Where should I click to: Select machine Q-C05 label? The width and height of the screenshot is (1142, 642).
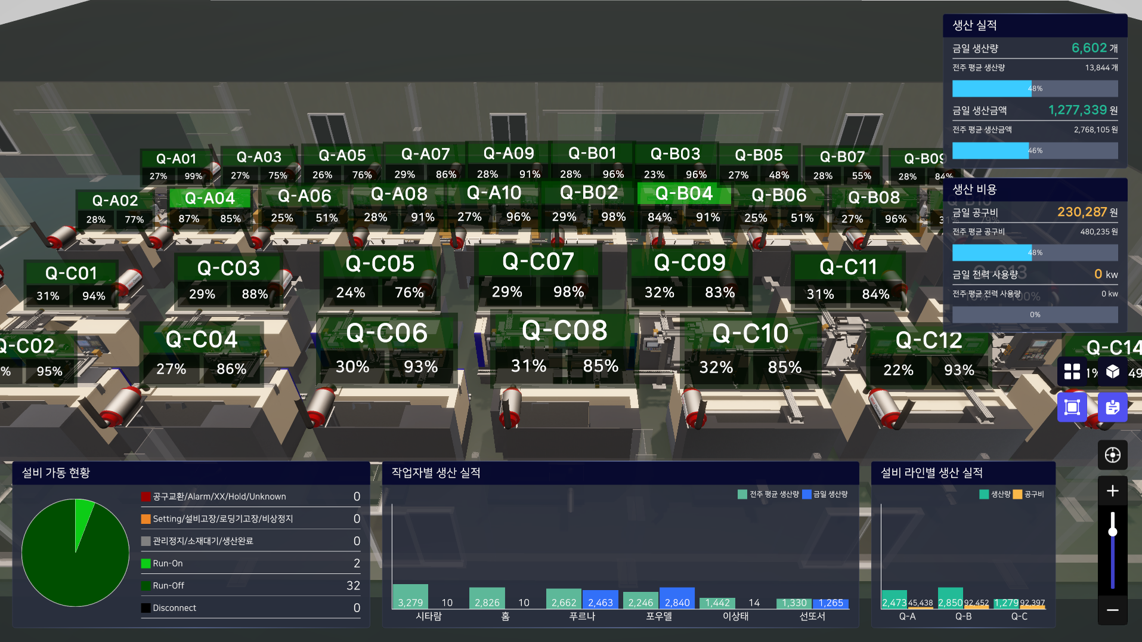(x=380, y=264)
